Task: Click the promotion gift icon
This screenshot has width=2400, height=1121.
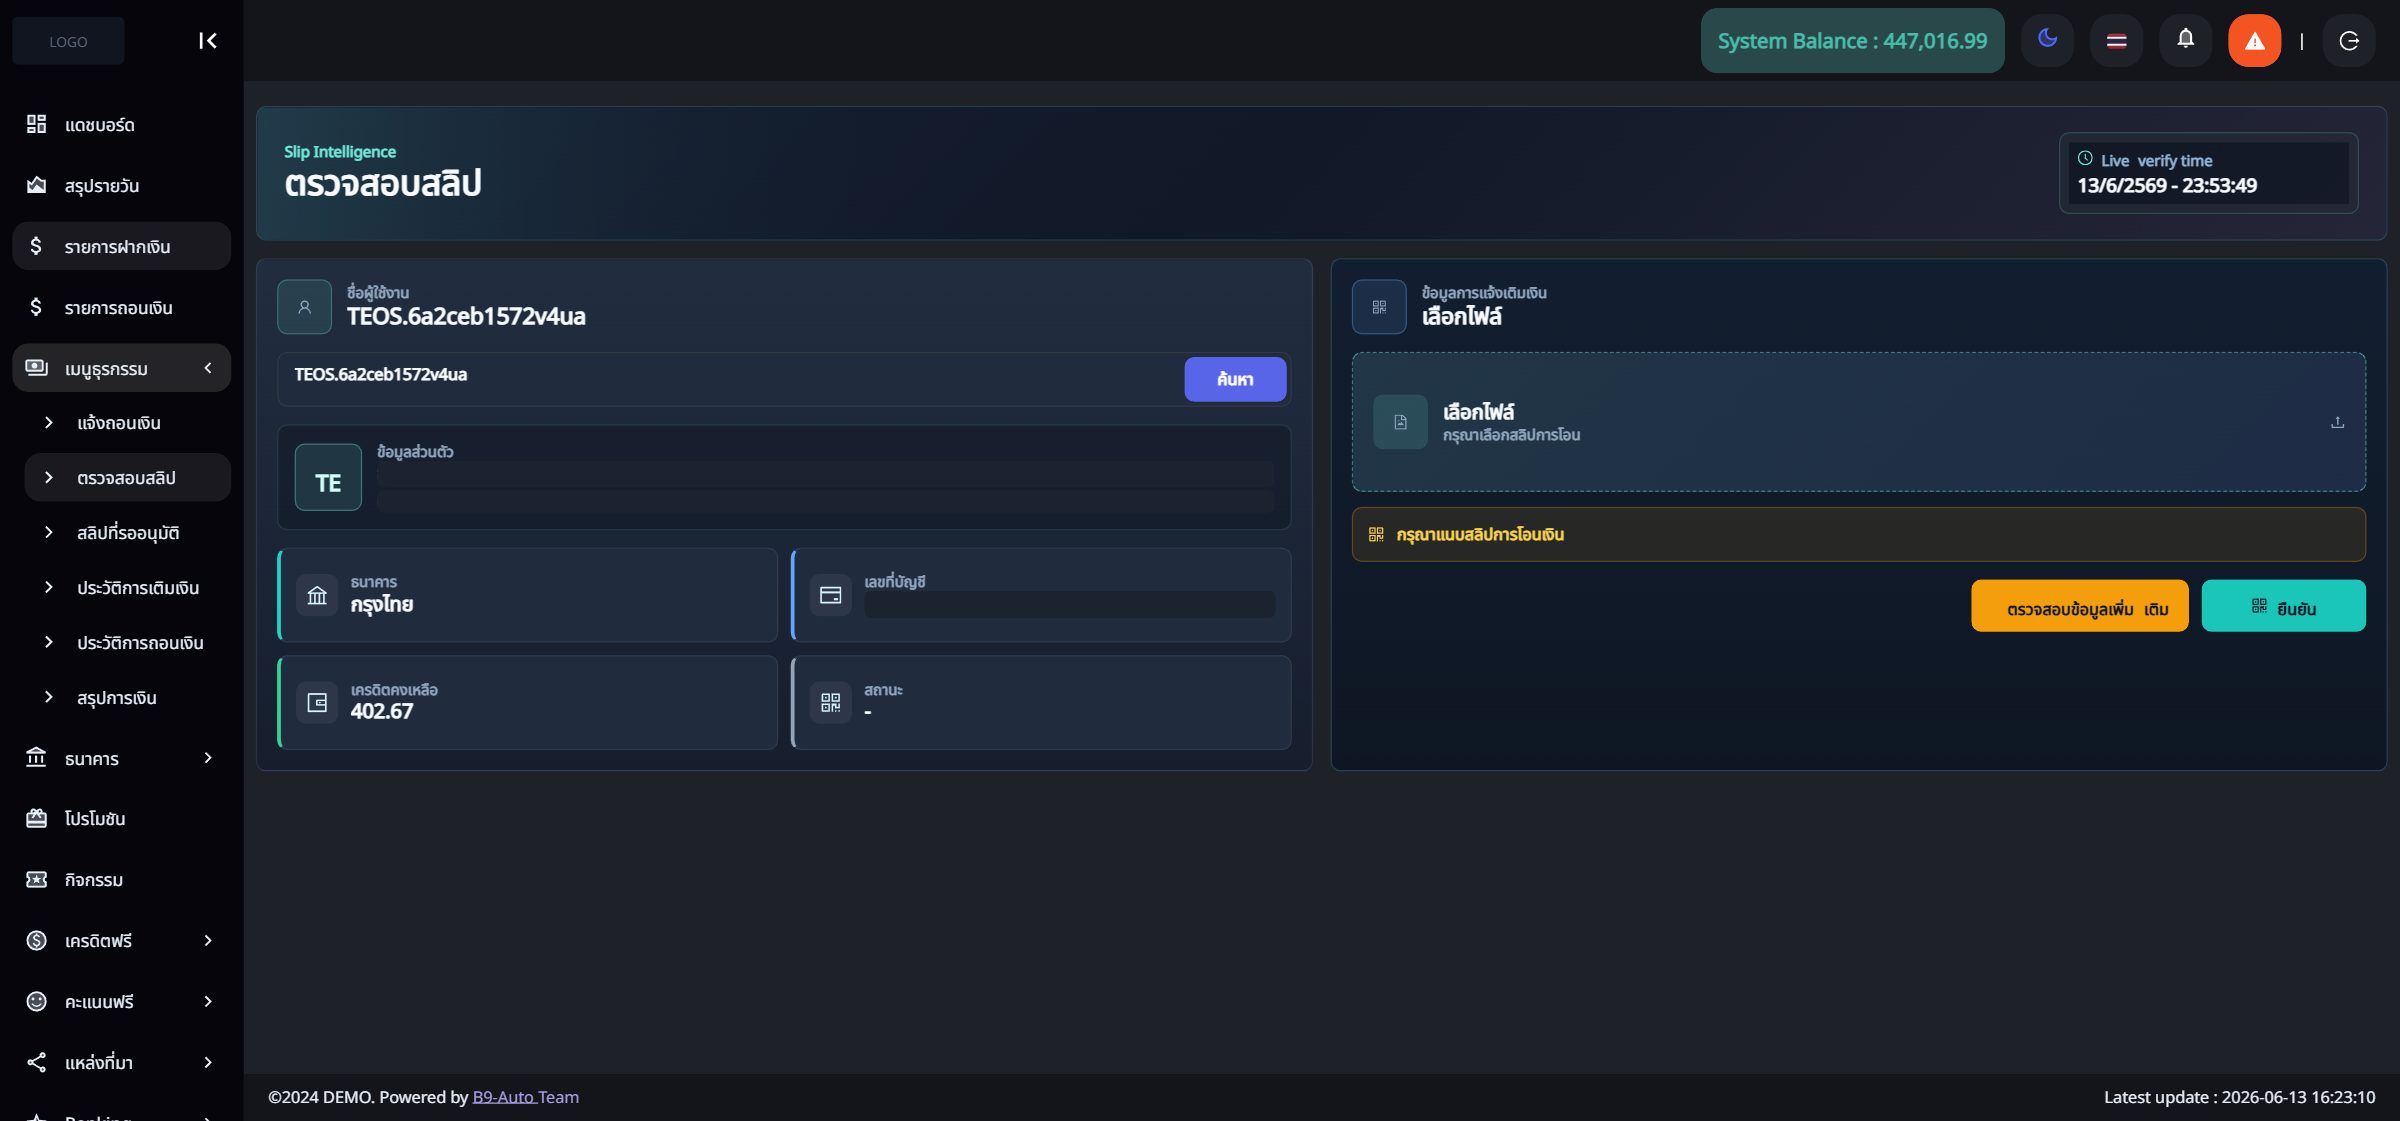Action: 37,819
